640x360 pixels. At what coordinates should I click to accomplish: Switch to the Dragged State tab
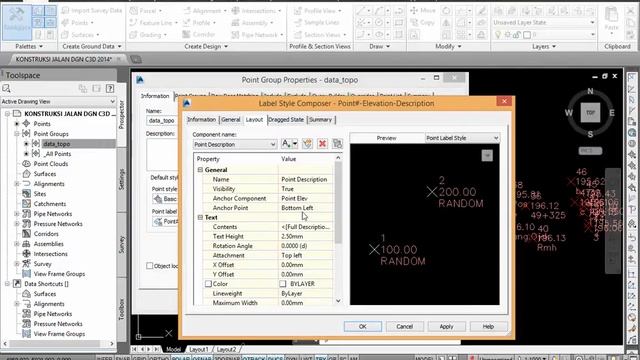286,120
